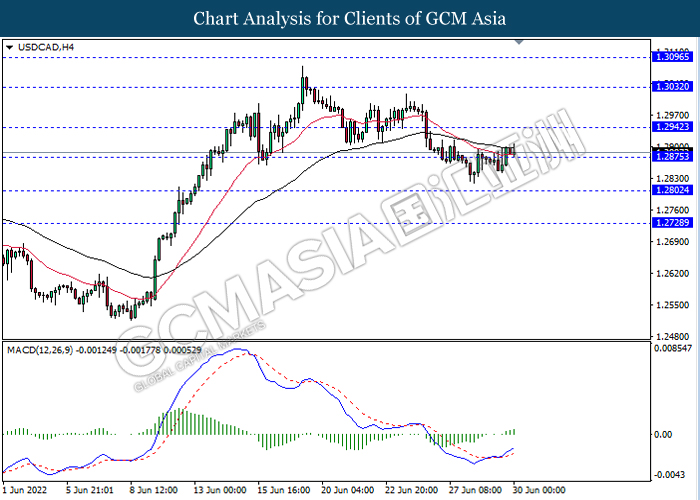Click the 1.26200 axis price value

point(673,273)
